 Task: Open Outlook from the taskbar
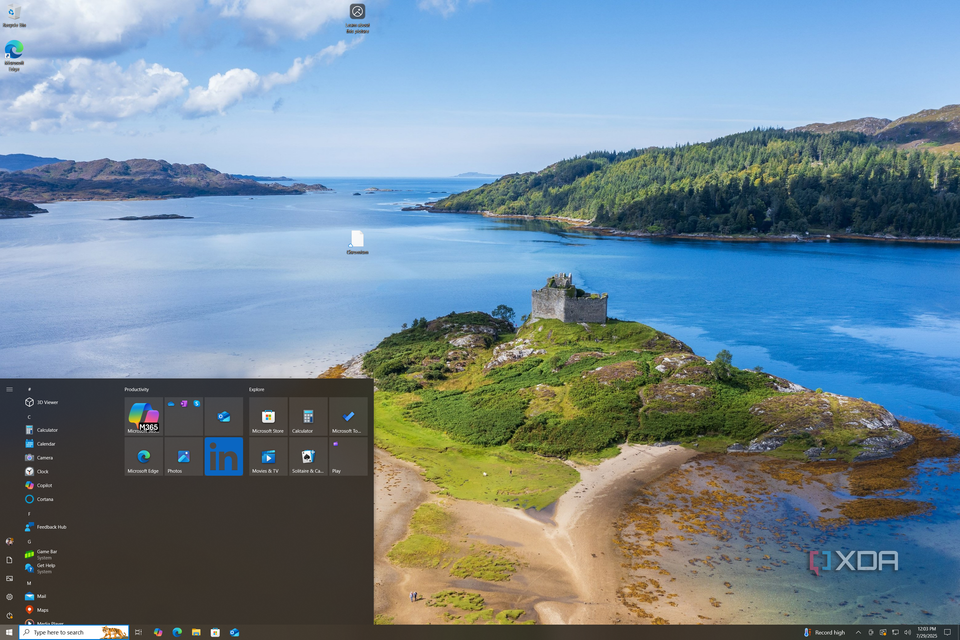click(234, 633)
